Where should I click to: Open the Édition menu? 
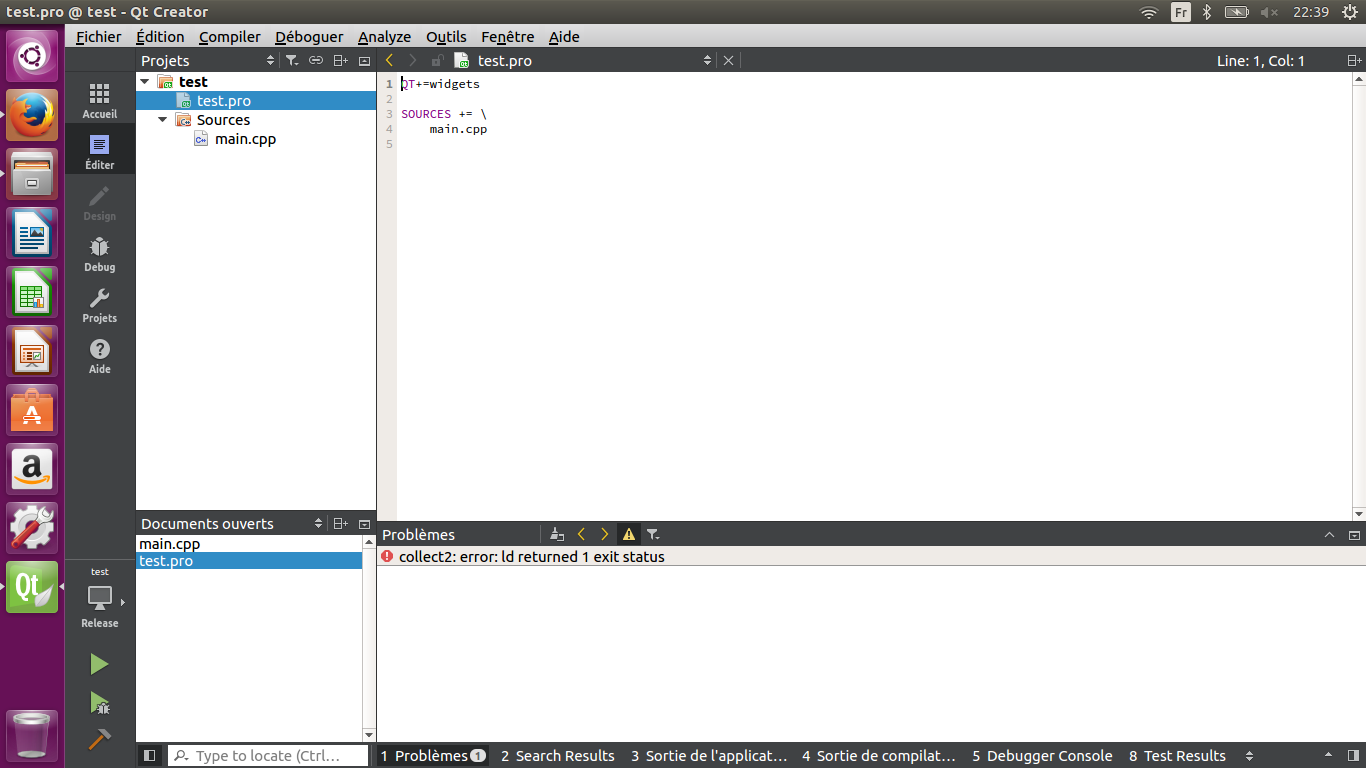coord(160,37)
